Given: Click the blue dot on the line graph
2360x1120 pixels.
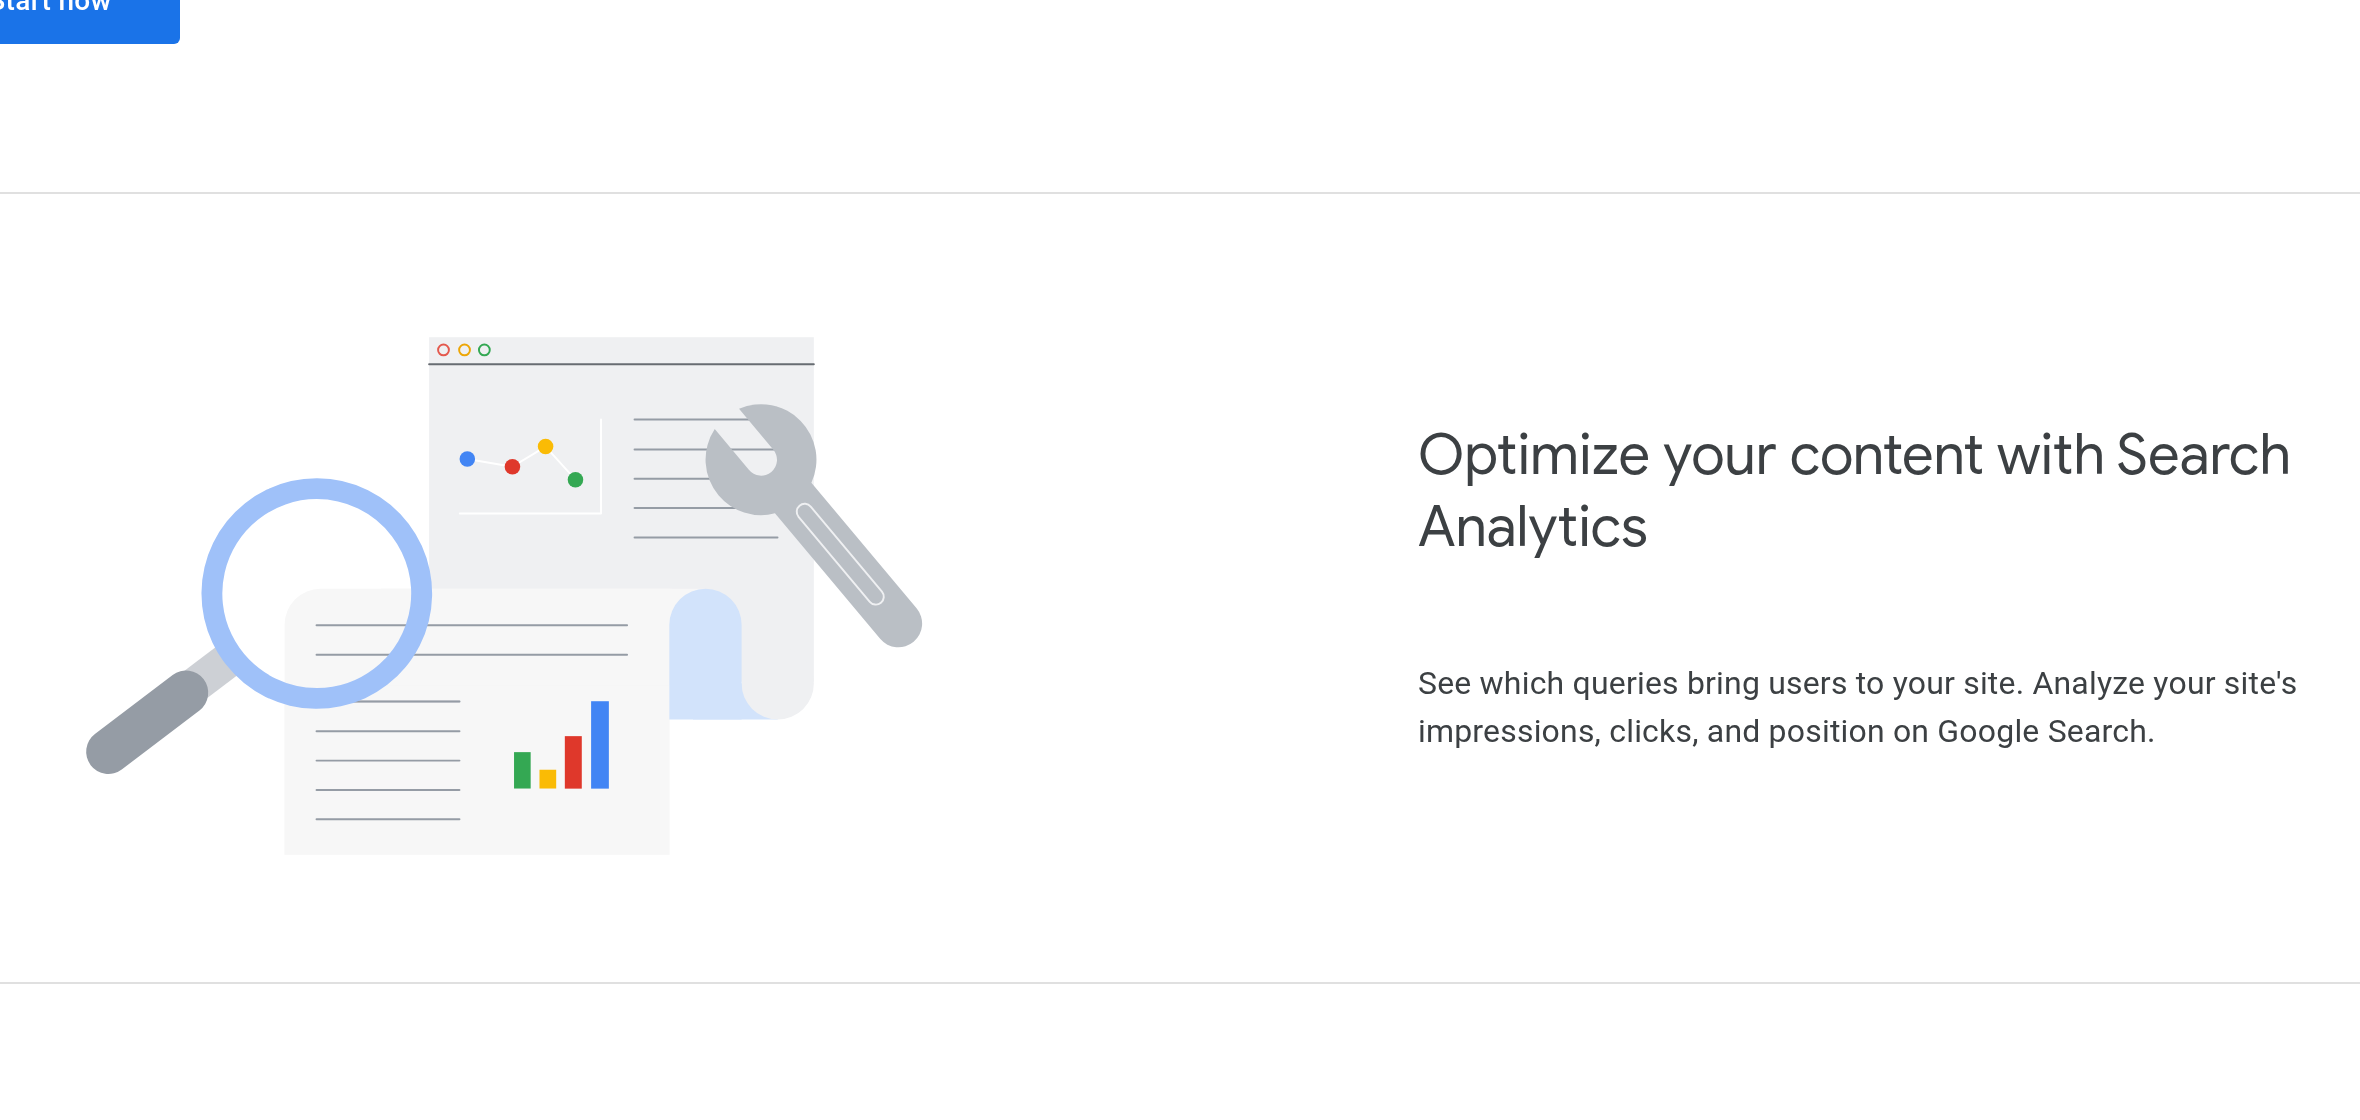Looking at the screenshot, I should click(467, 458).
